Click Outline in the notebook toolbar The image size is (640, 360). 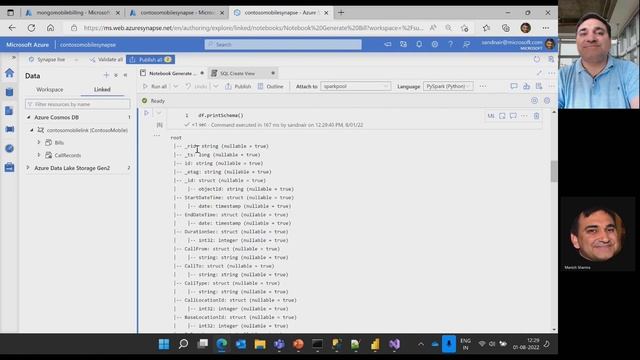[271, 87]
